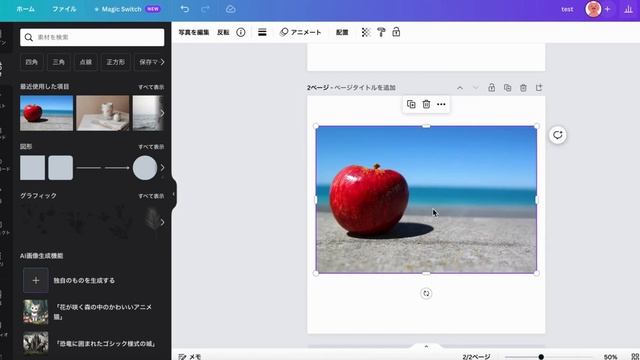Move page up with the up chevron

coord(460,88)
